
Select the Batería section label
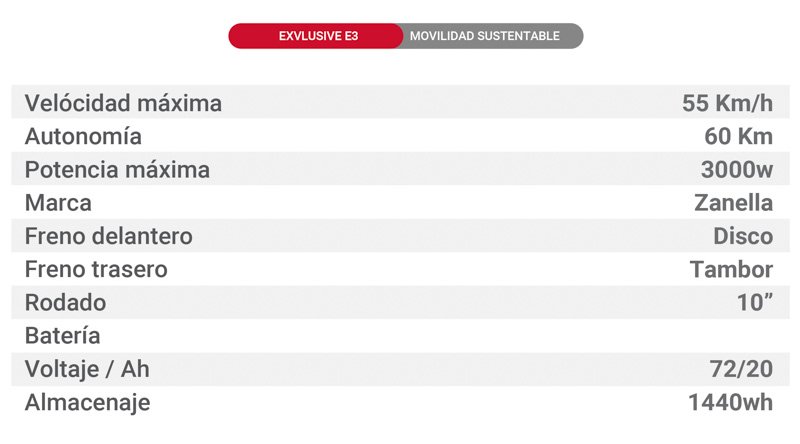point(62,336)
